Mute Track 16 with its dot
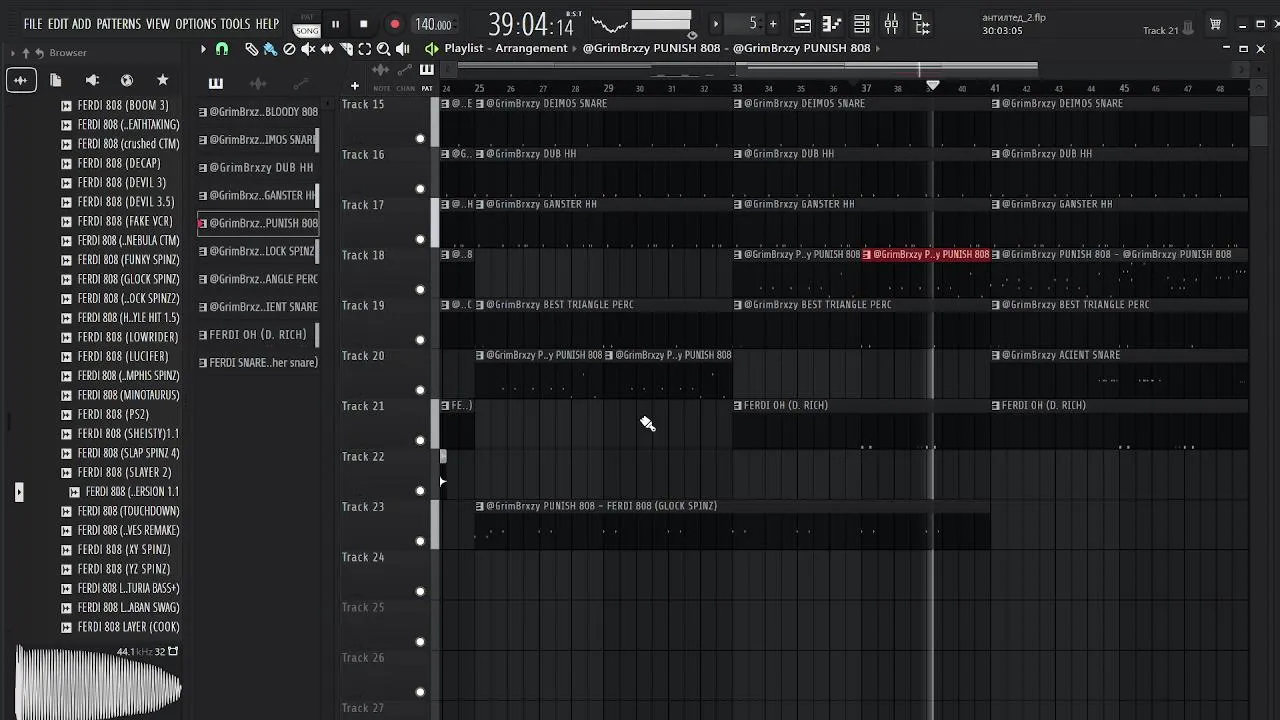The image size is (1280, 720). tap(420, 189)
